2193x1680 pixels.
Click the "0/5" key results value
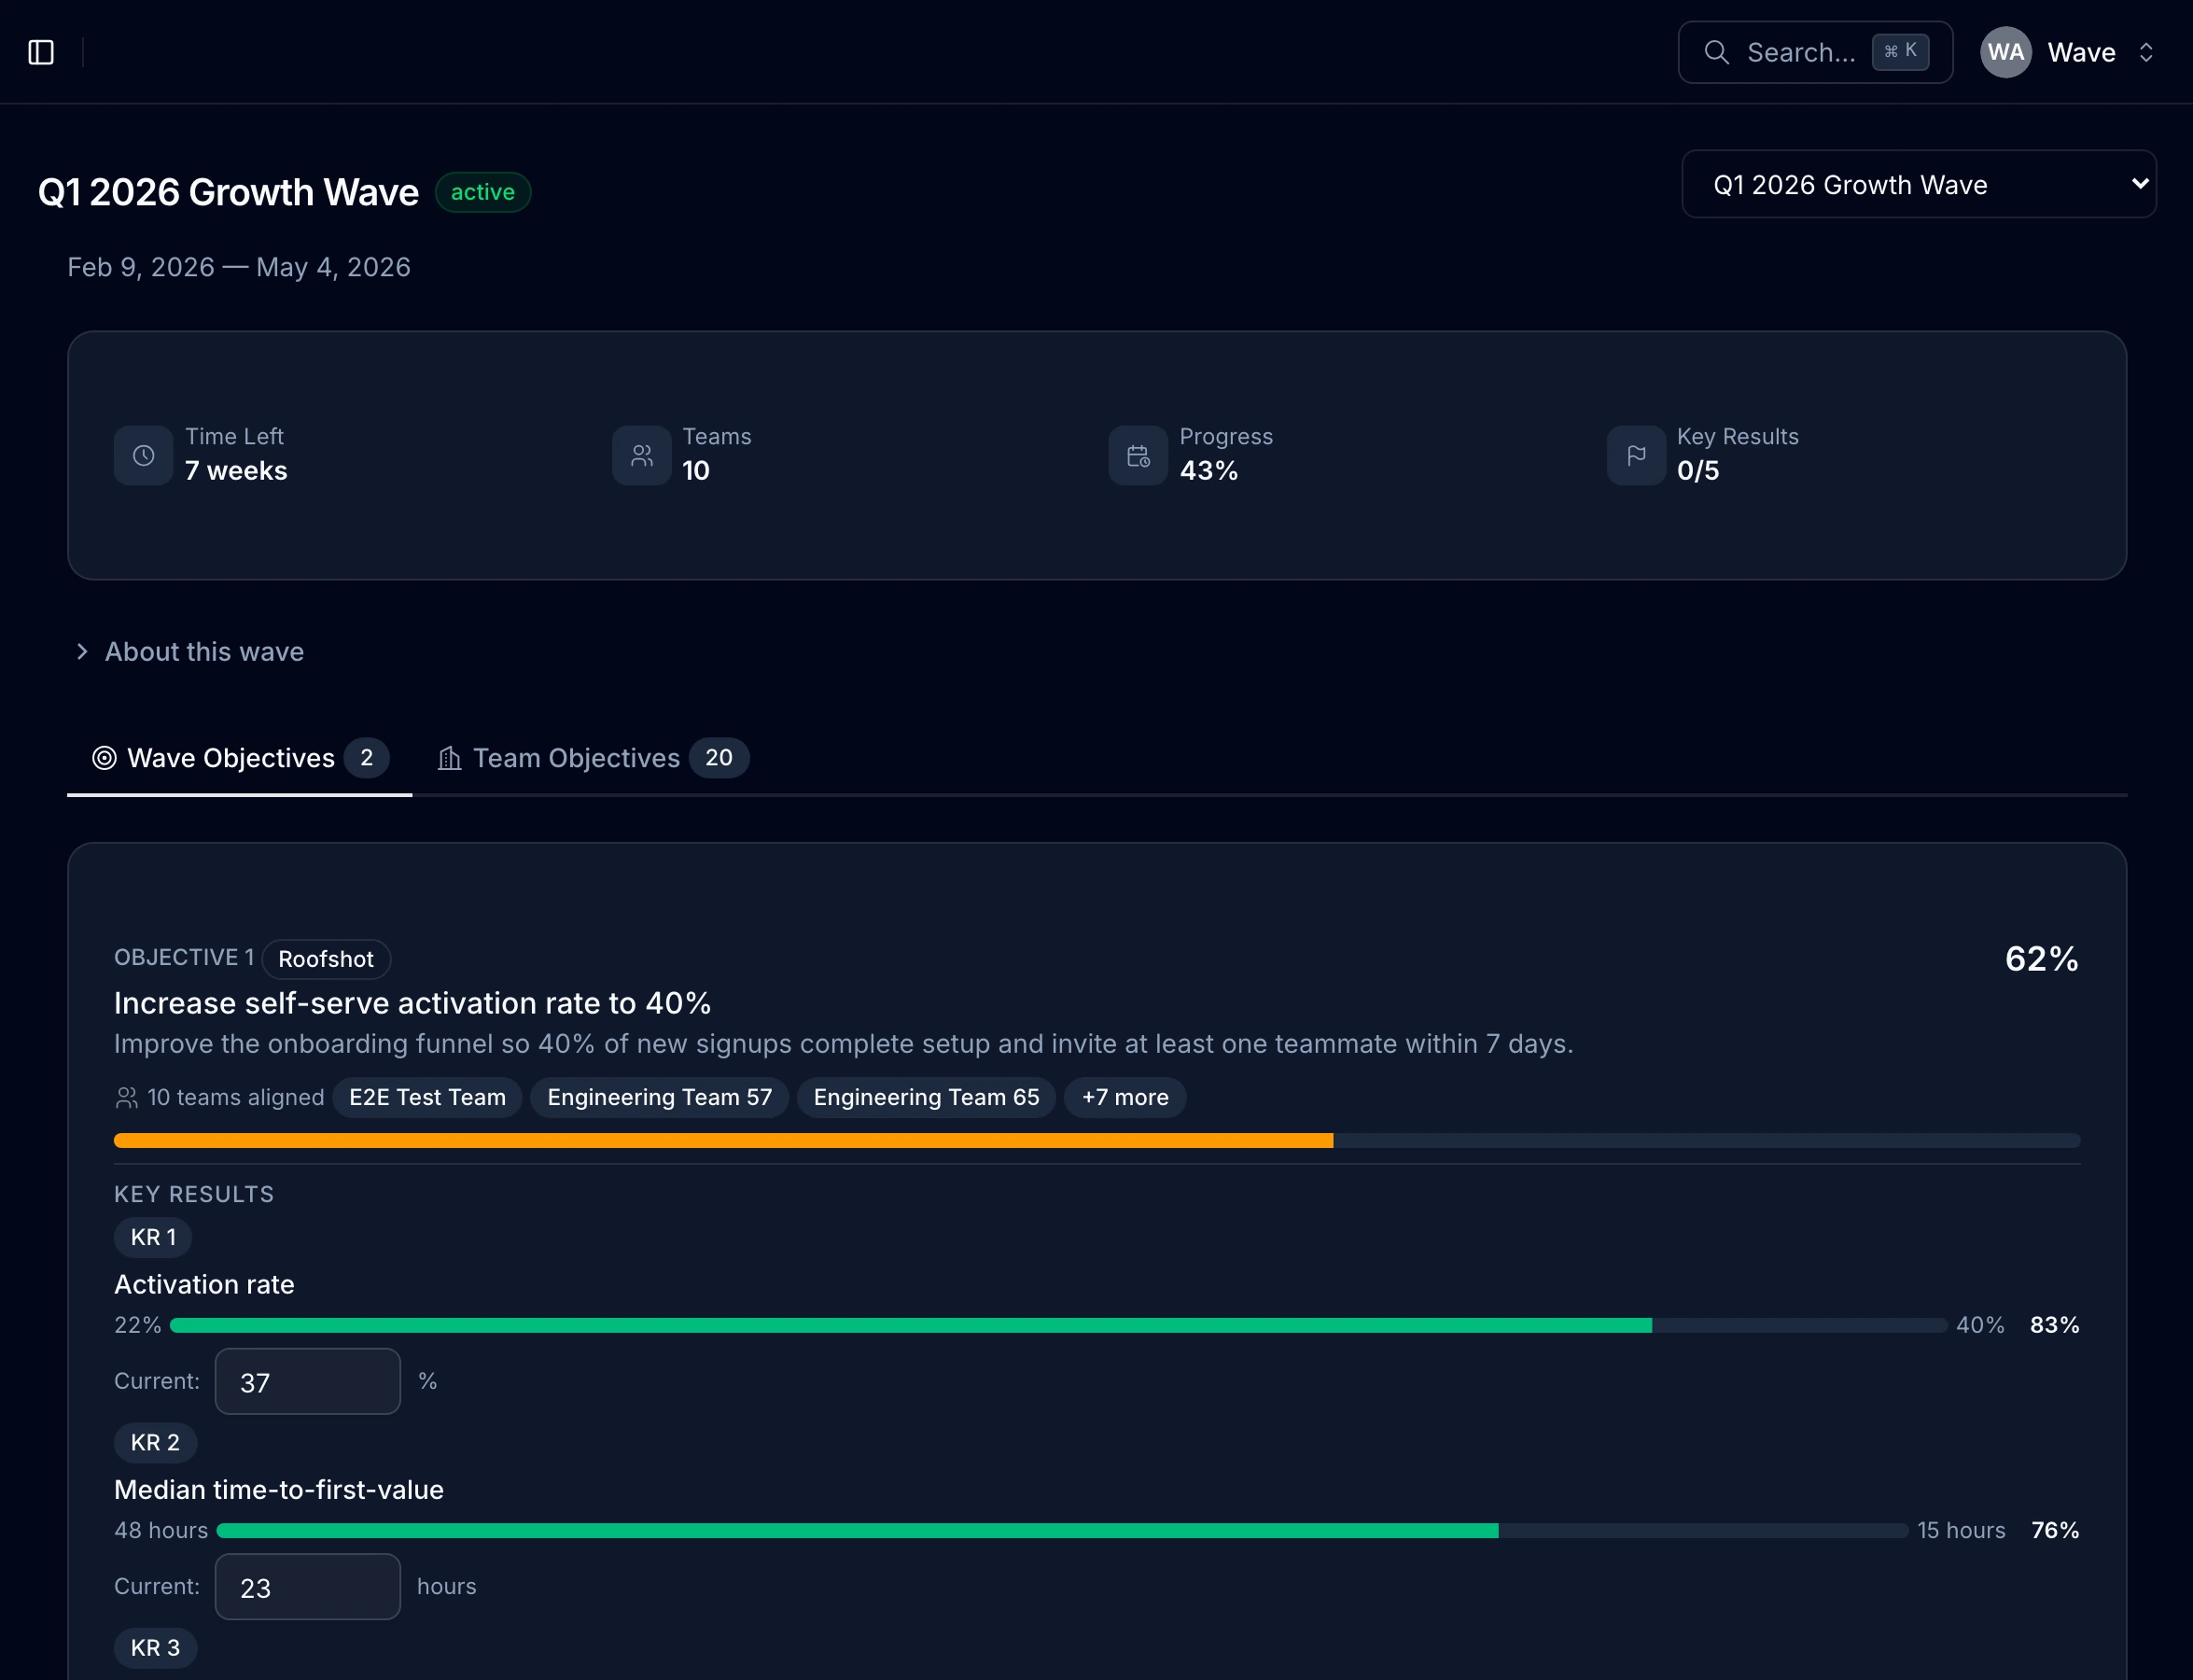1698,471
